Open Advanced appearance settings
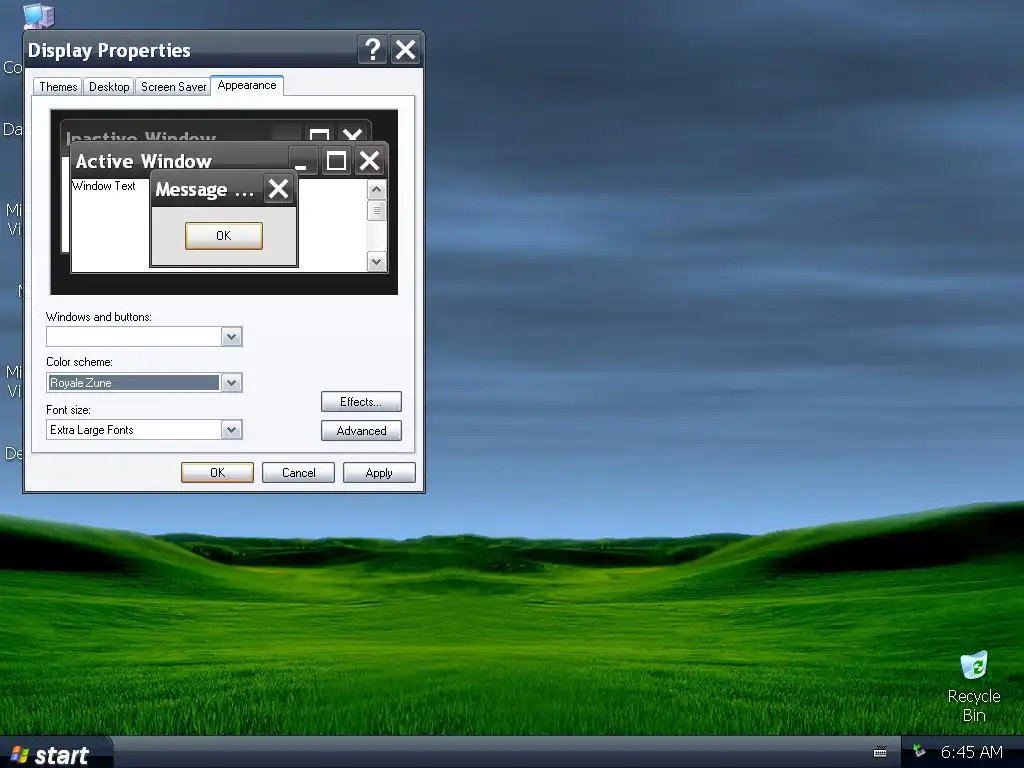The image size is (1024, 768). coord(361,430)
